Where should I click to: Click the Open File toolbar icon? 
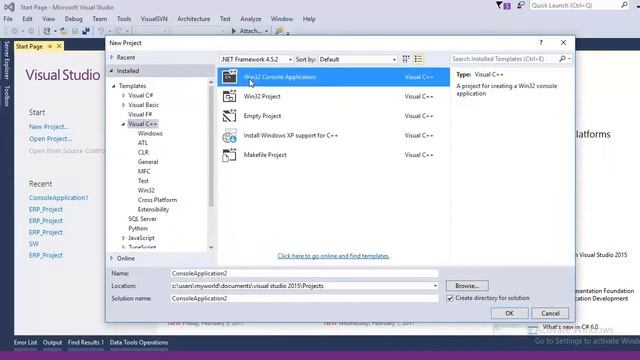tap(64, 31)
